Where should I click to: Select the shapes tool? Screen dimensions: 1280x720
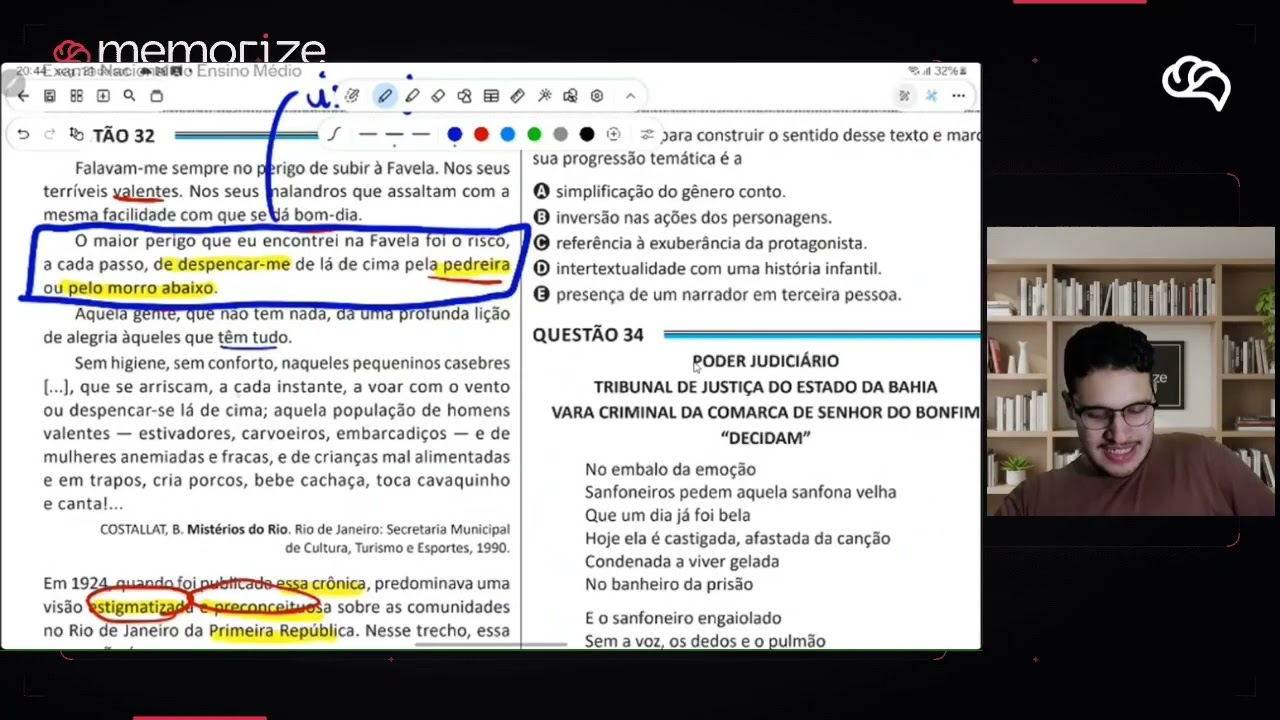pyautogui.click(x=464, y=96)
